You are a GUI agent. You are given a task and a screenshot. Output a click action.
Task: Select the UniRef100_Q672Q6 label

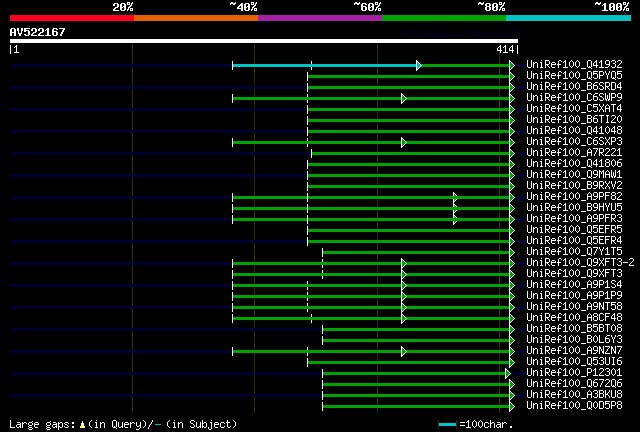coord(574,384)
